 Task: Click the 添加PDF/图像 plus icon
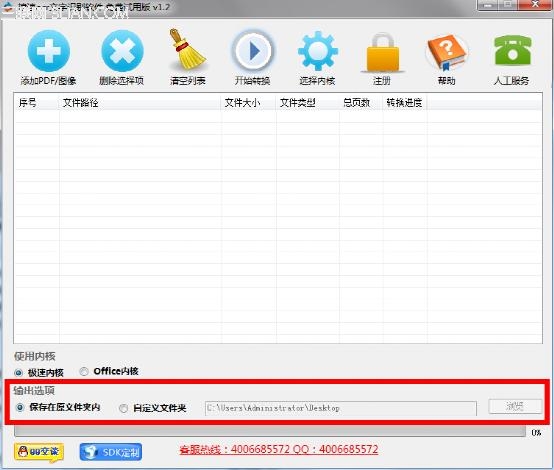point(49,51)
